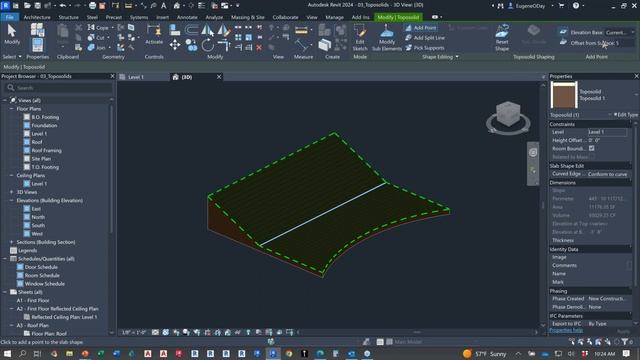
Task: Select the Move tool icon
Action: tap(175, 44)
